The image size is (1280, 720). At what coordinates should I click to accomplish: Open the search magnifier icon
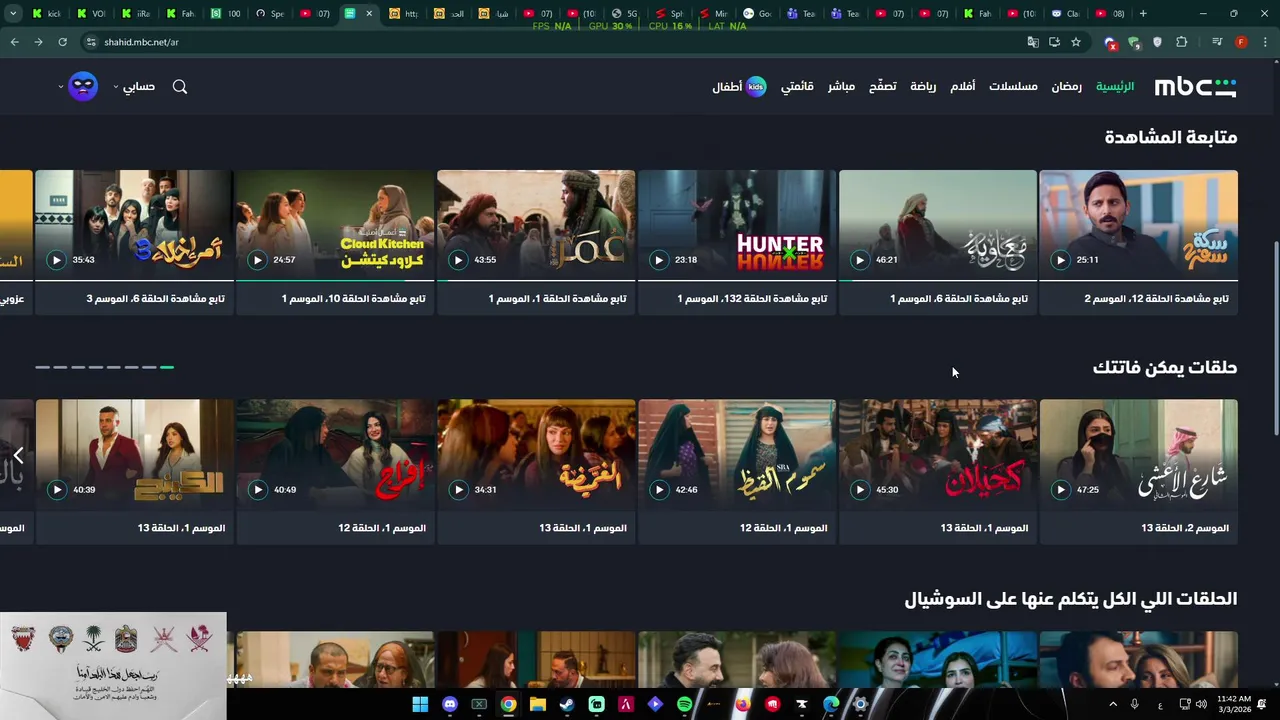point(180,87)
